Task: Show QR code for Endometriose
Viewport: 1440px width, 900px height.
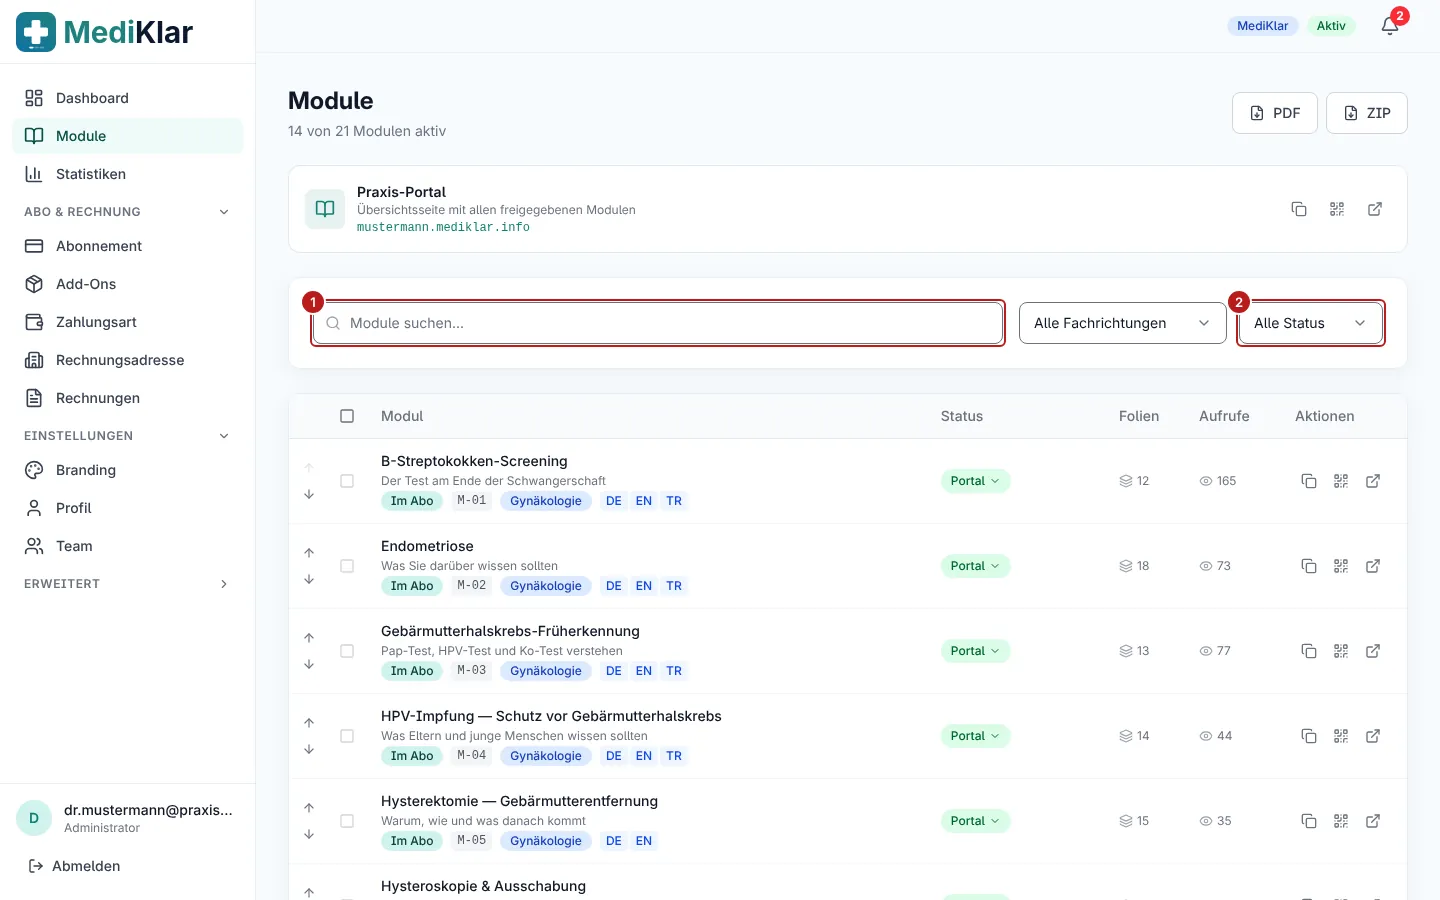Action: pos(1341,566)
